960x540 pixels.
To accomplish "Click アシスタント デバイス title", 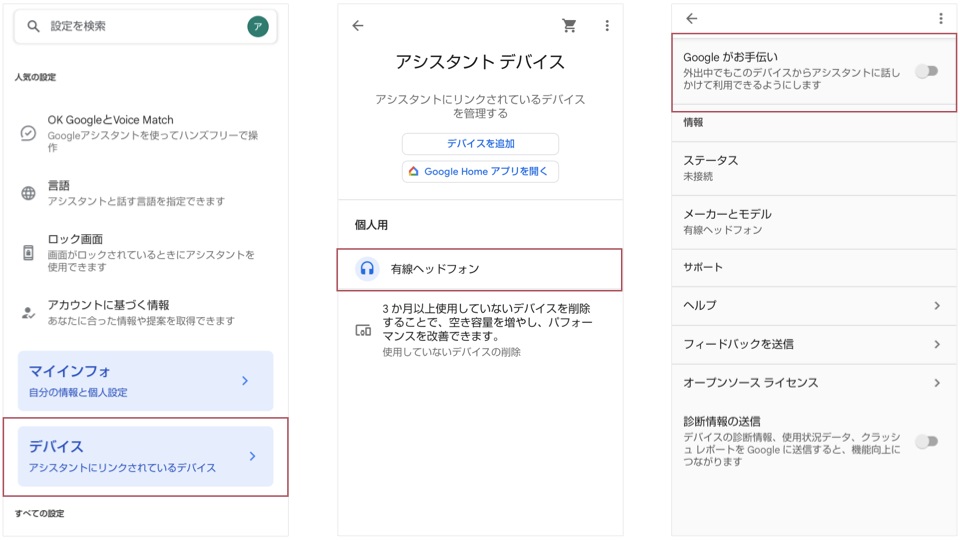I will [x=480, y=62].
